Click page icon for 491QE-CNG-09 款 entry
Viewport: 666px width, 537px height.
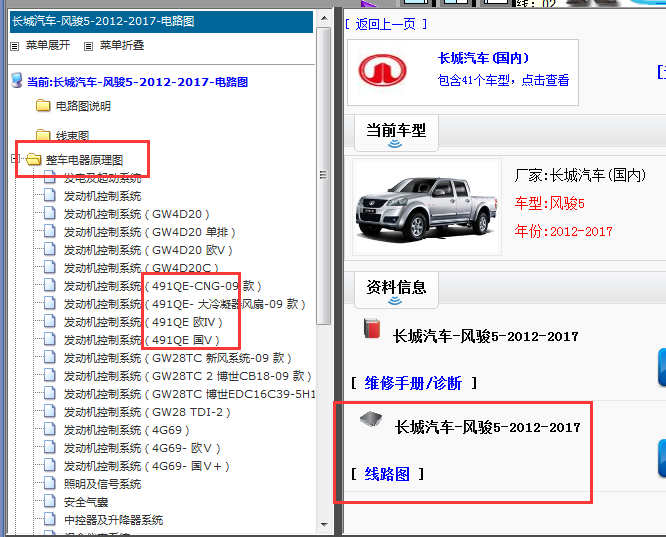[x=50, y=285]
